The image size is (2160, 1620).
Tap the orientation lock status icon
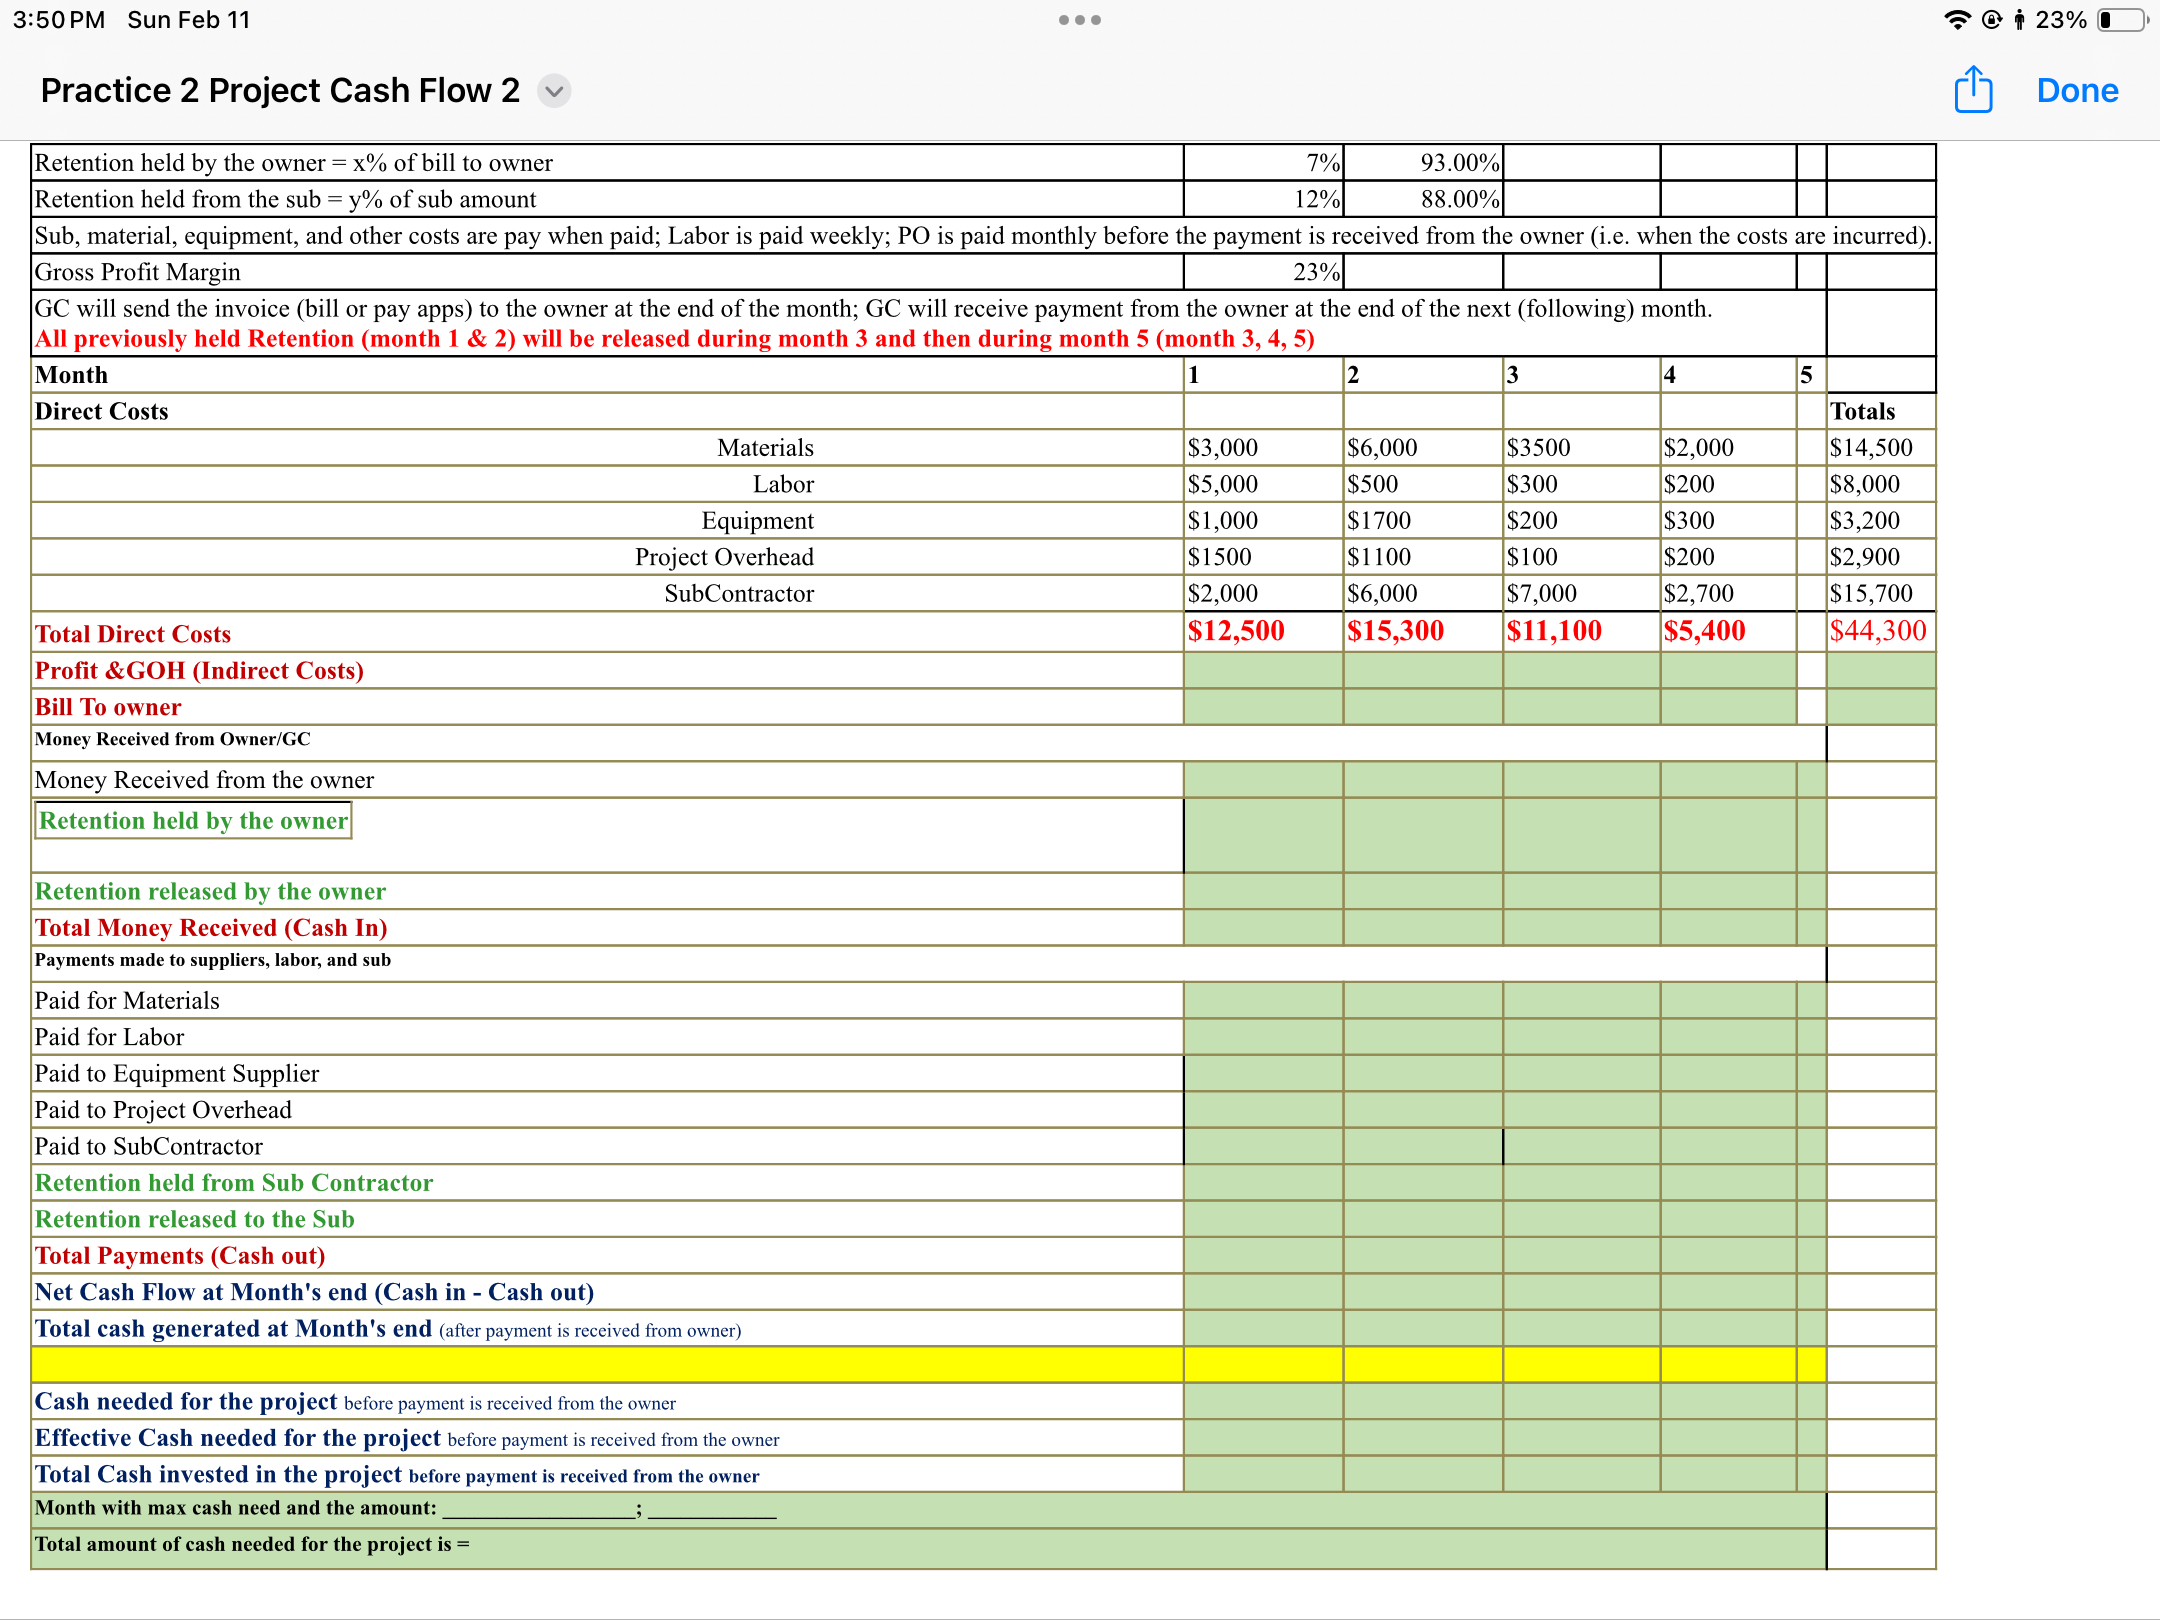[1991, 20]
